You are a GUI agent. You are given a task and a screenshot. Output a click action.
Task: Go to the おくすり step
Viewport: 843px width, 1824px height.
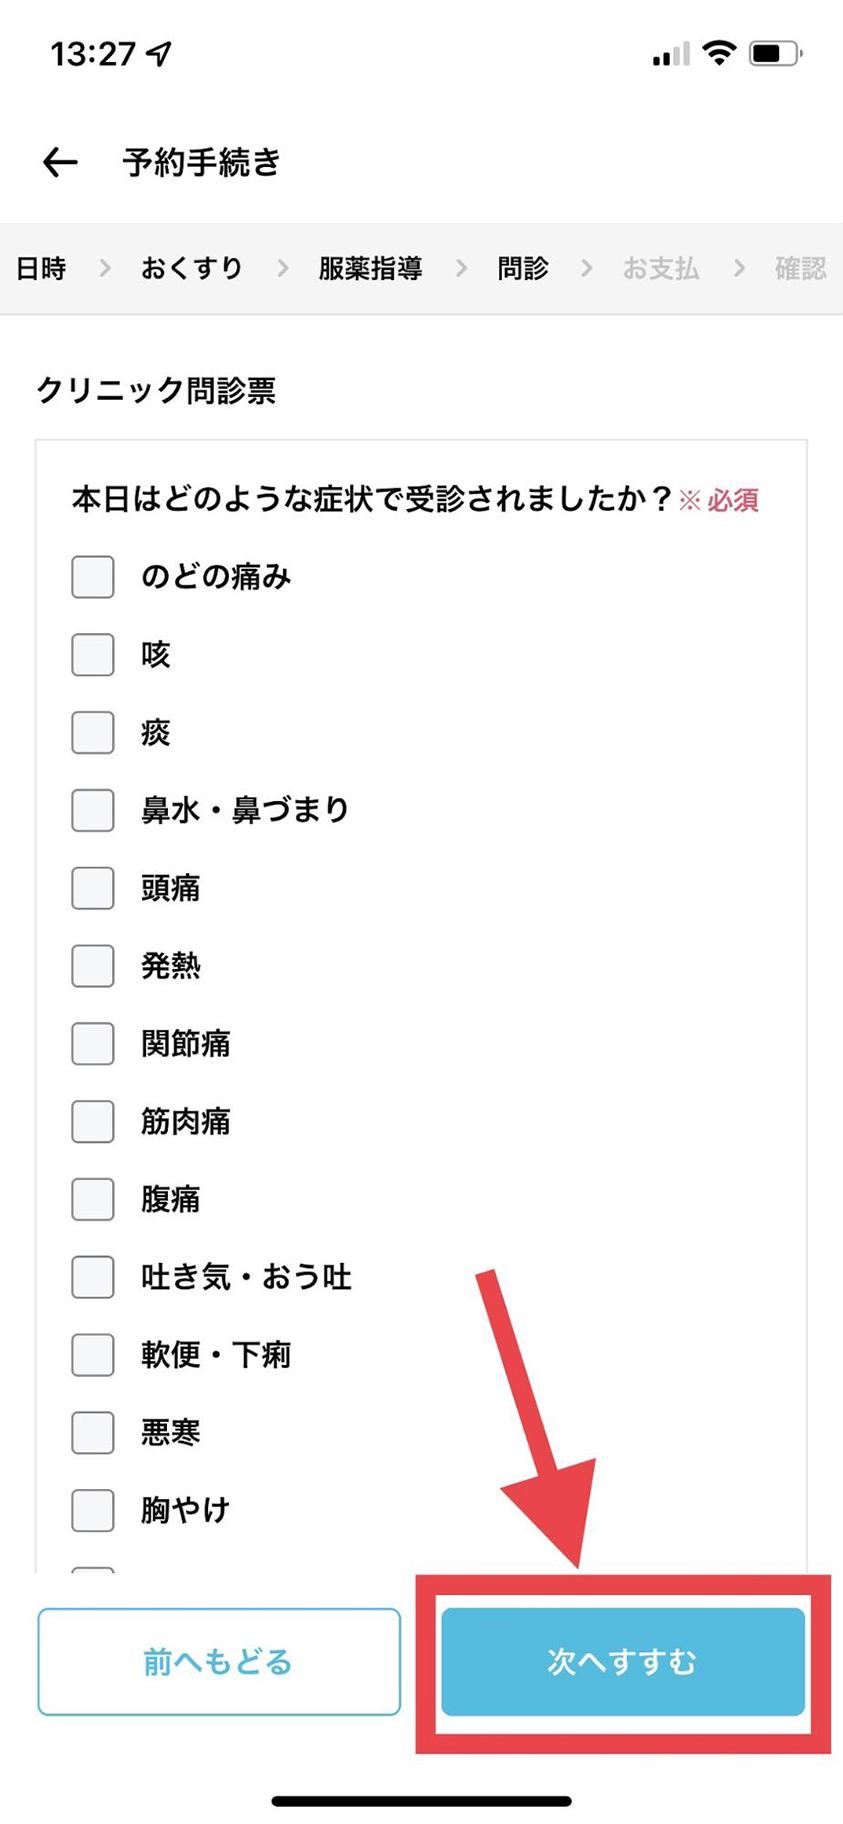pos(192,268)
